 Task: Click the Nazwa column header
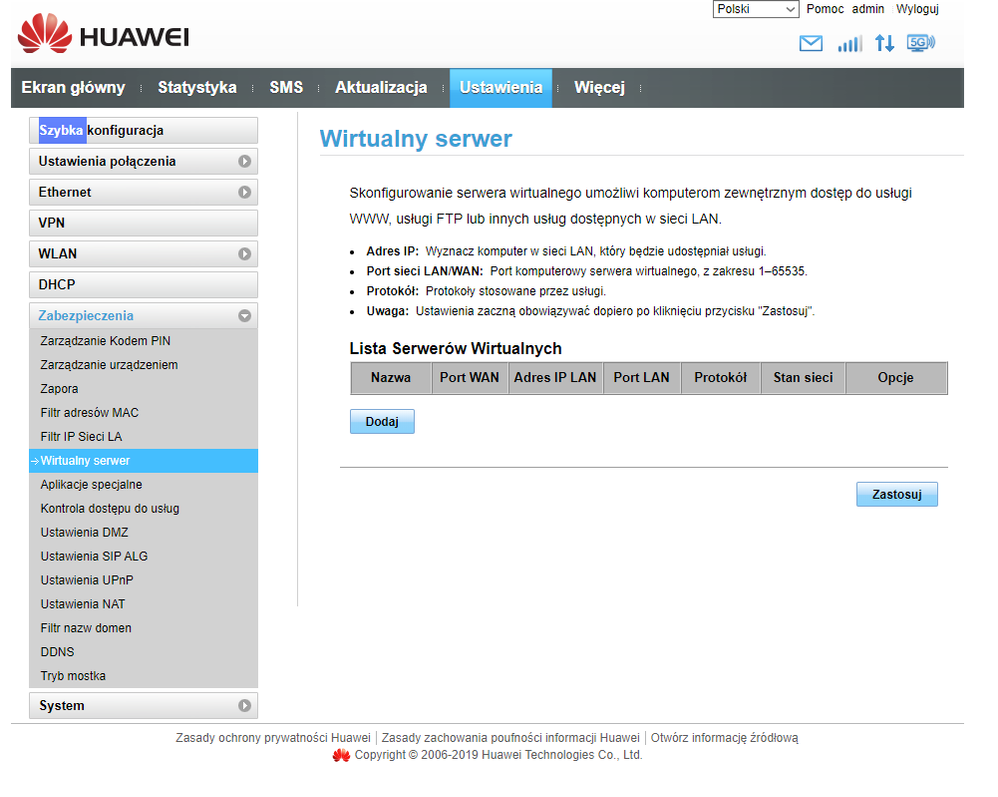tap(391, 377)
